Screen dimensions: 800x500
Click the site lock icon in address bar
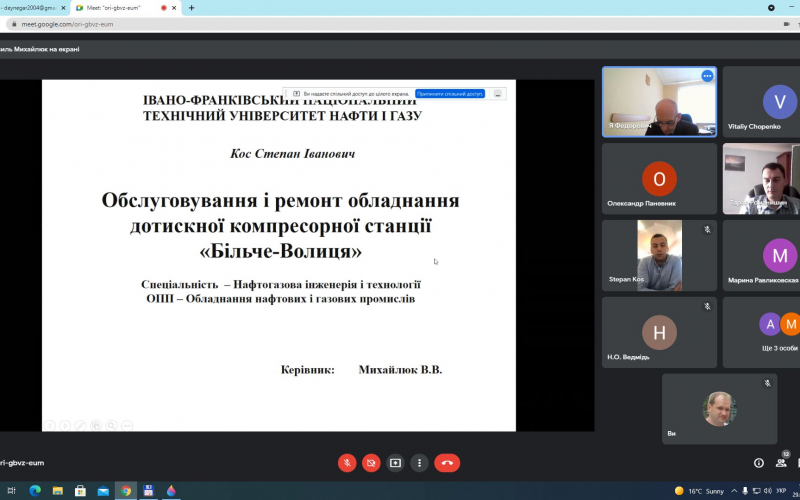(14, 24)
